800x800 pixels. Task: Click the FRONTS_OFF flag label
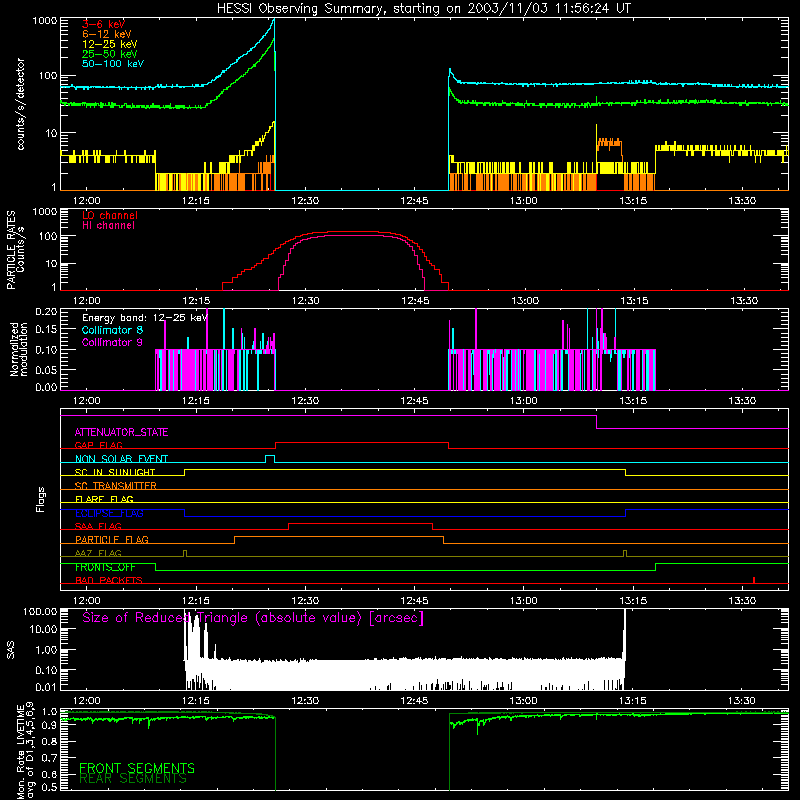click(x=105, y=567)
